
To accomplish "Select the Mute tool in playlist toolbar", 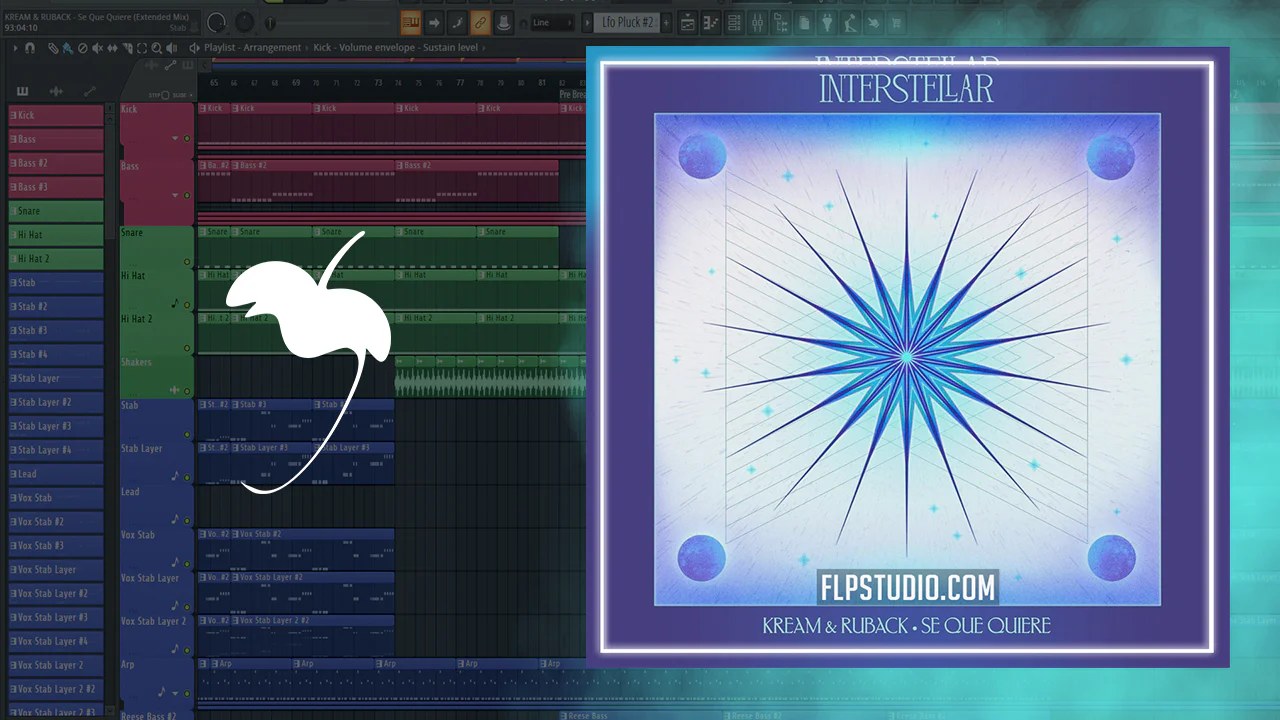I will (95, 48).
